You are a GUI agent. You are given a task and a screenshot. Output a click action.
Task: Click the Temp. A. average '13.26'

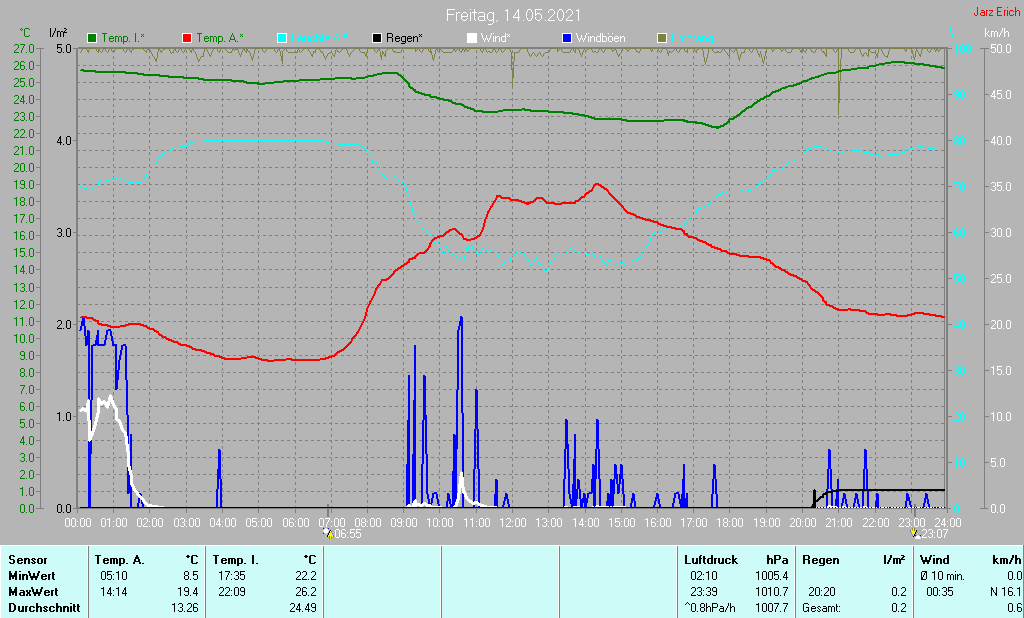(185, 608)
